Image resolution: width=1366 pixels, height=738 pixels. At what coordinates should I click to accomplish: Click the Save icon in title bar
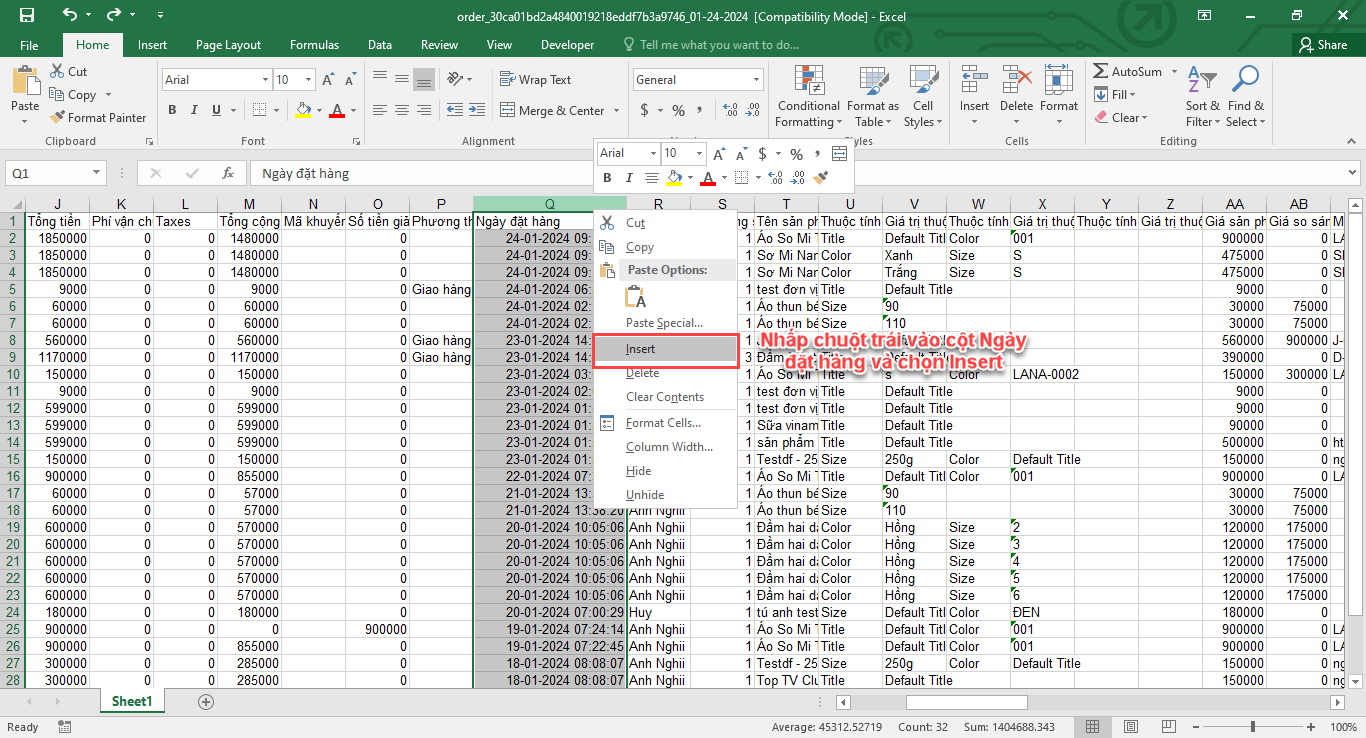tap(27, 16)
